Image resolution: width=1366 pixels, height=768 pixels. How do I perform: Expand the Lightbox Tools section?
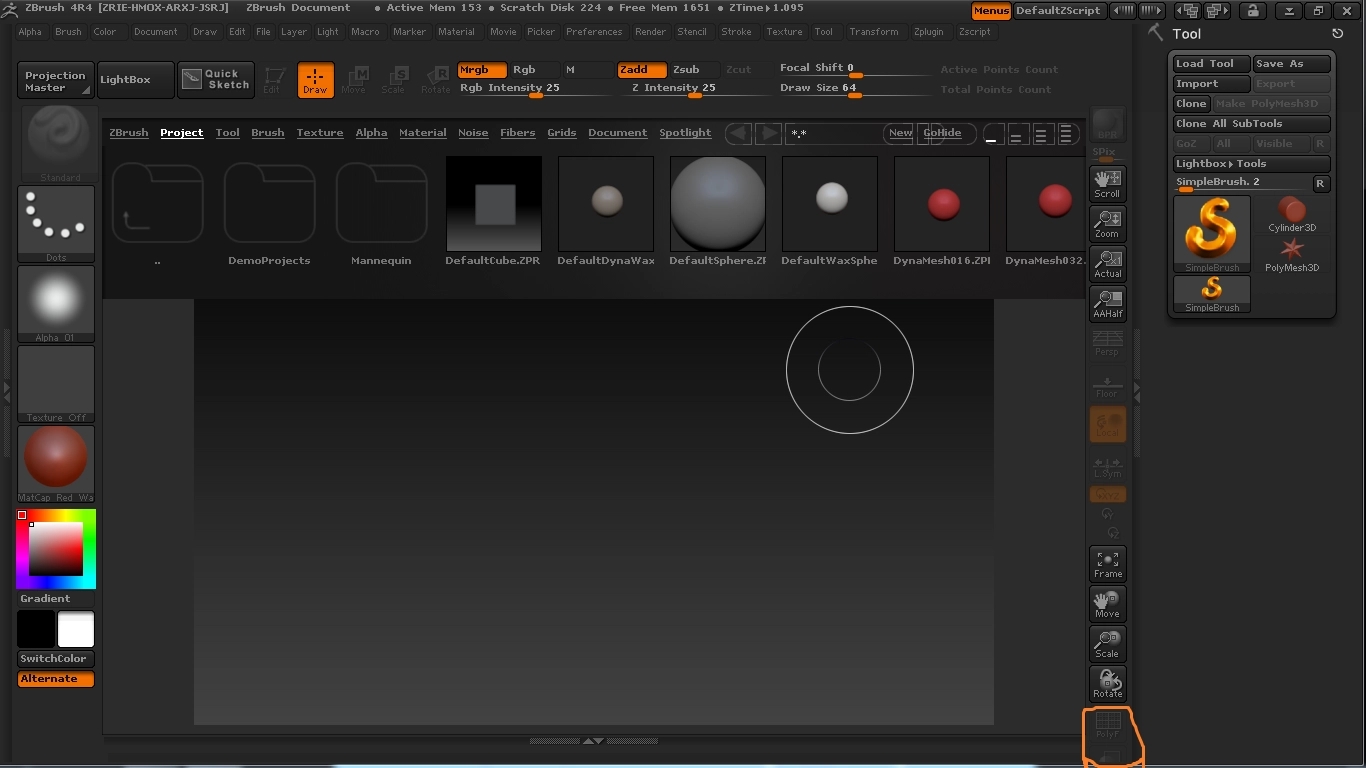(x=1252, y=164)
